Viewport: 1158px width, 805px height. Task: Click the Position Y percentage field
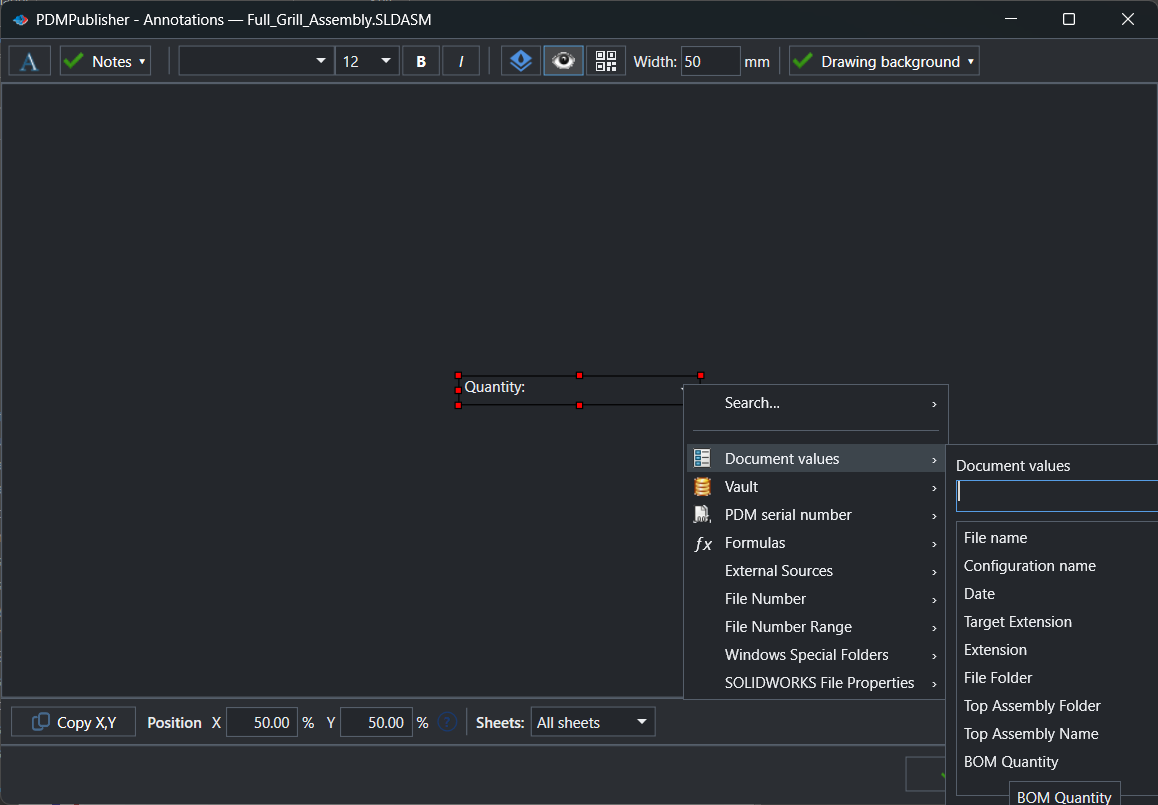377,722
